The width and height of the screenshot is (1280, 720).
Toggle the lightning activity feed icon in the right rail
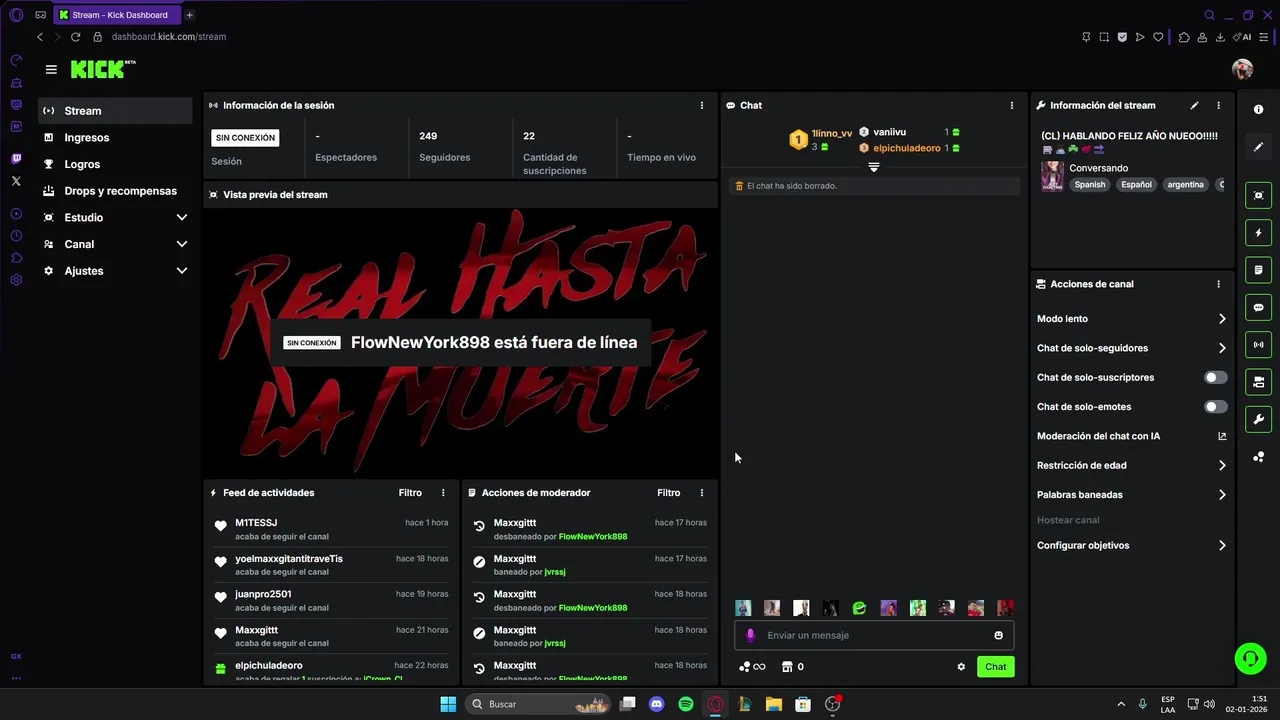point(1258,233)
